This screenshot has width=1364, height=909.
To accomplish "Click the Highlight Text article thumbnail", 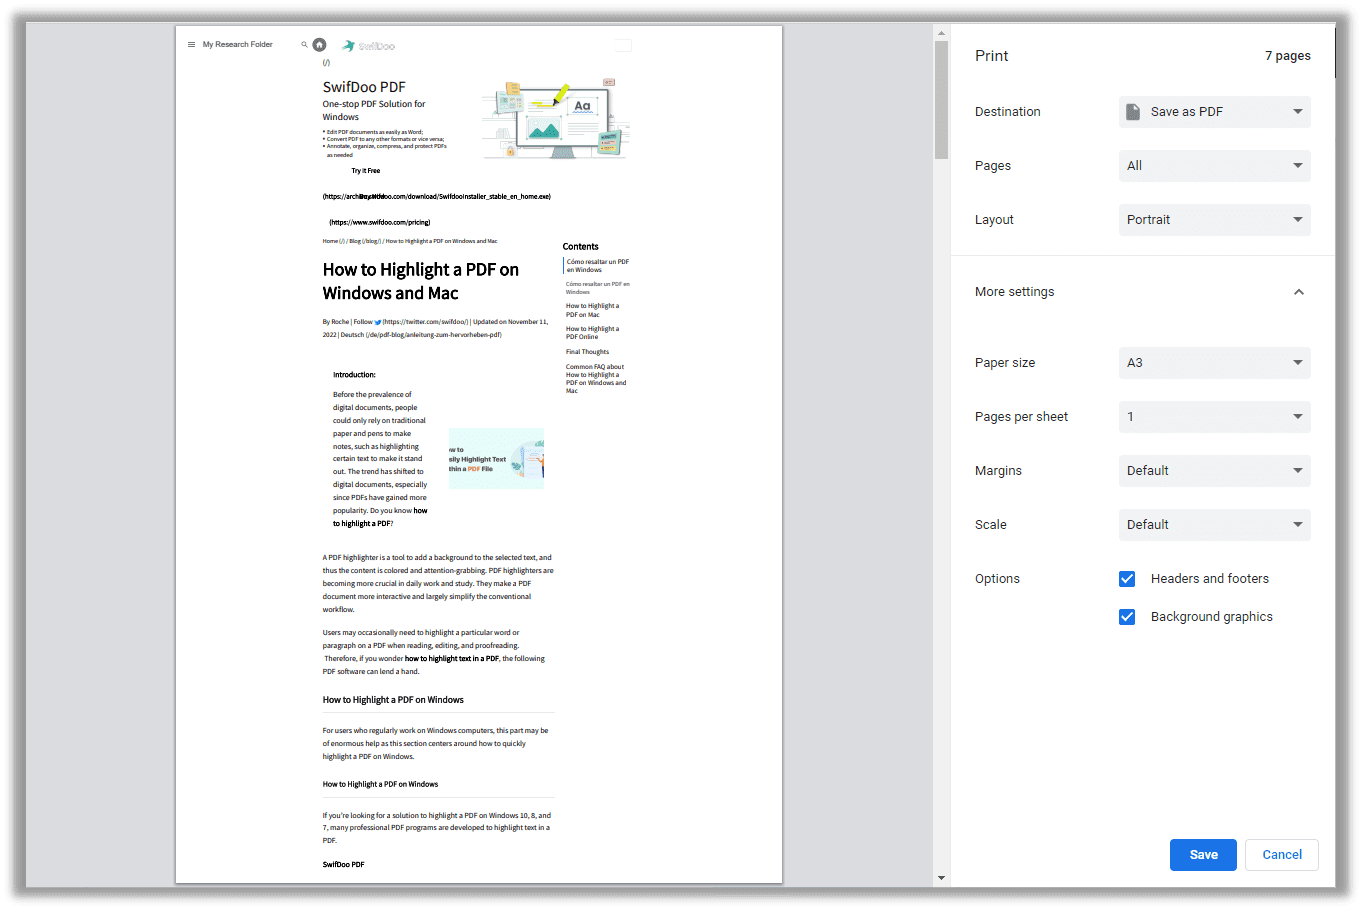I will [x=496, y=459].
